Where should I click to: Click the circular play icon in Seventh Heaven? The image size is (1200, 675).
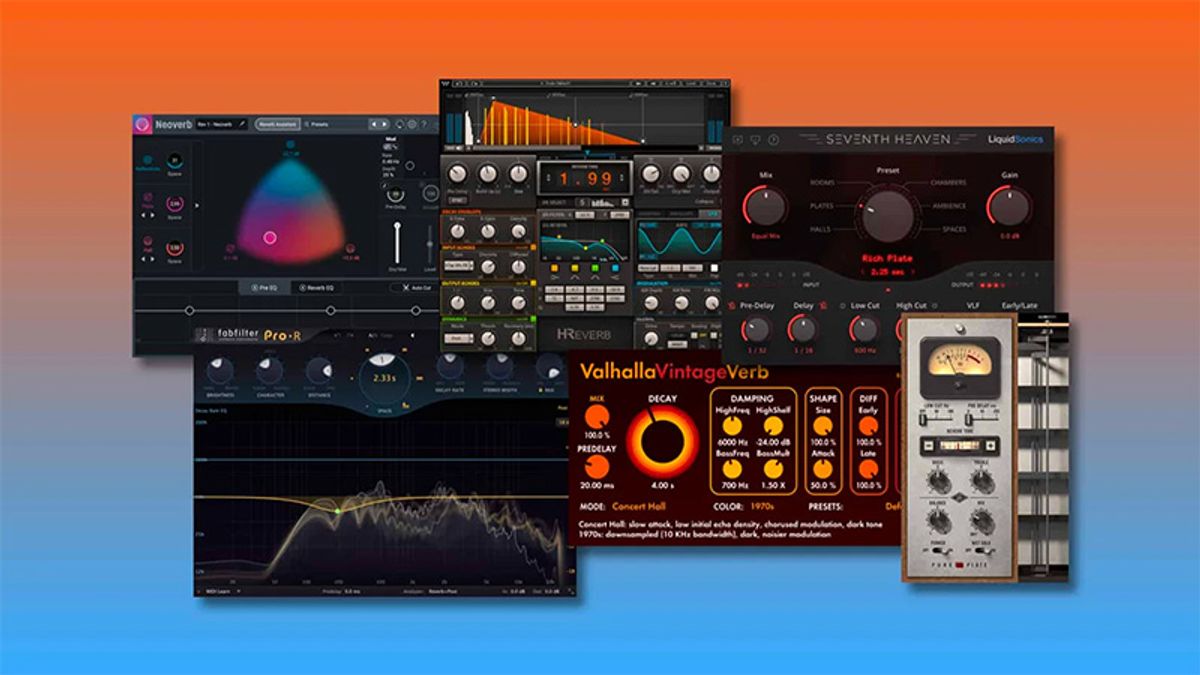(x=774, y=139)
